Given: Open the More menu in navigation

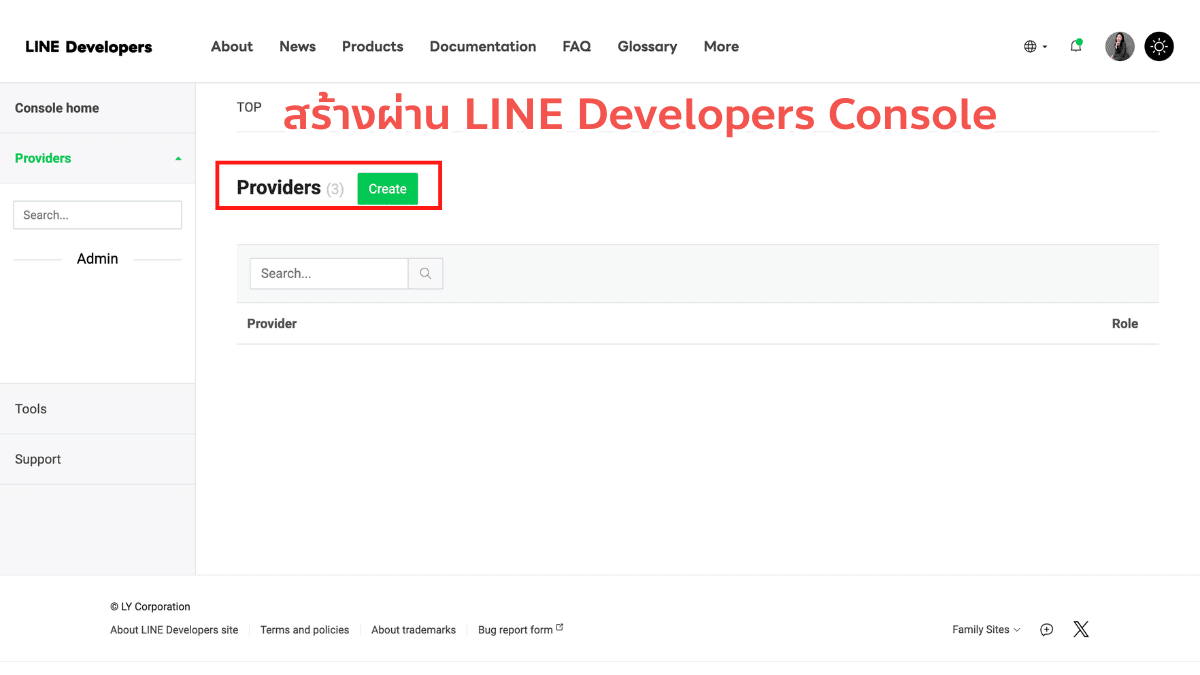Looking at the screenshot, I should coord(721,46).
